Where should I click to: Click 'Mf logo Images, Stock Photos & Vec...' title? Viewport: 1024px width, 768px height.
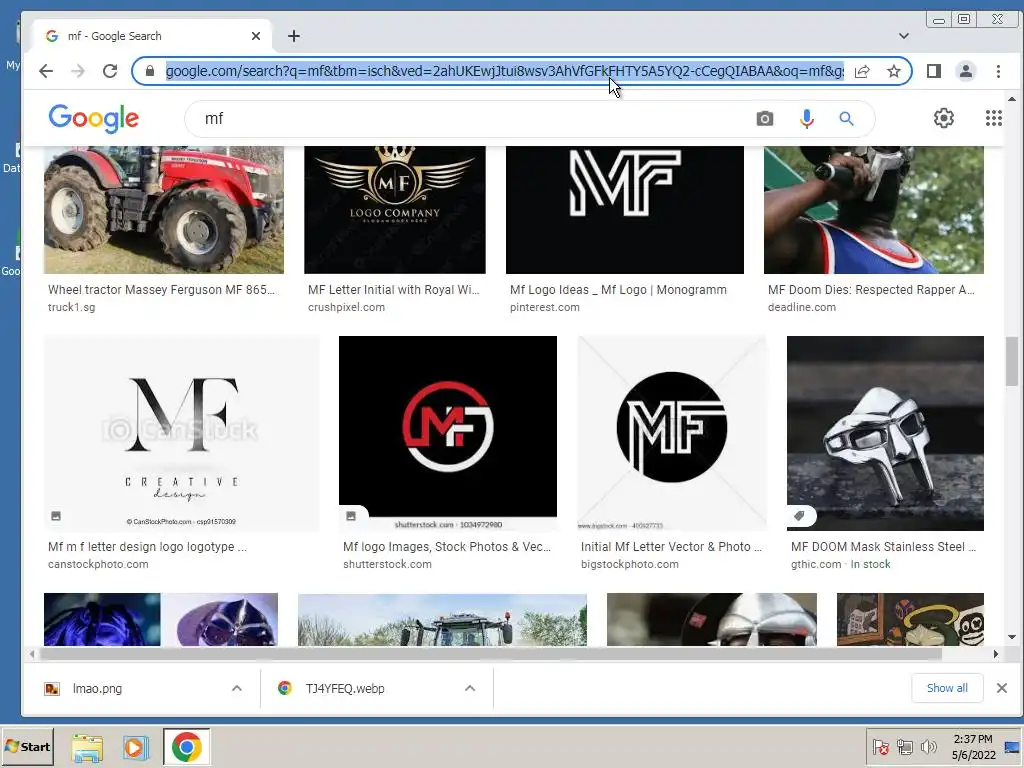(447, 547)
